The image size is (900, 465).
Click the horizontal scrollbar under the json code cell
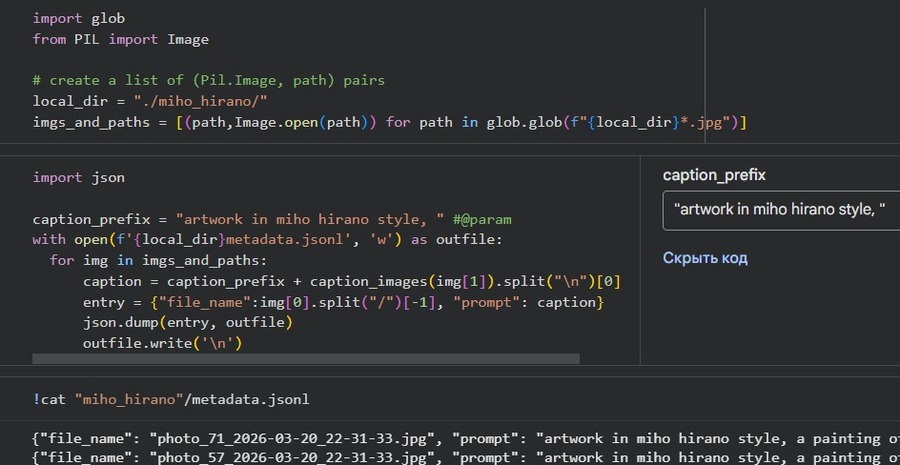click(306, 359)
